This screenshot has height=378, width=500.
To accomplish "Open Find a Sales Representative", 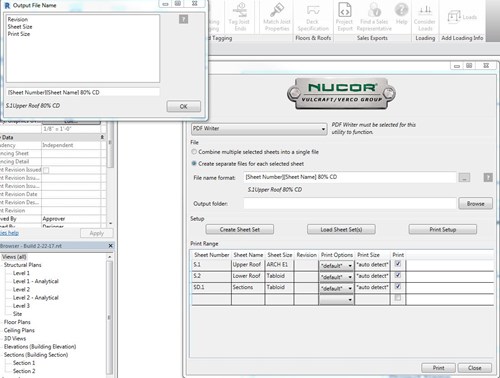I will click(x=374, y=17).
